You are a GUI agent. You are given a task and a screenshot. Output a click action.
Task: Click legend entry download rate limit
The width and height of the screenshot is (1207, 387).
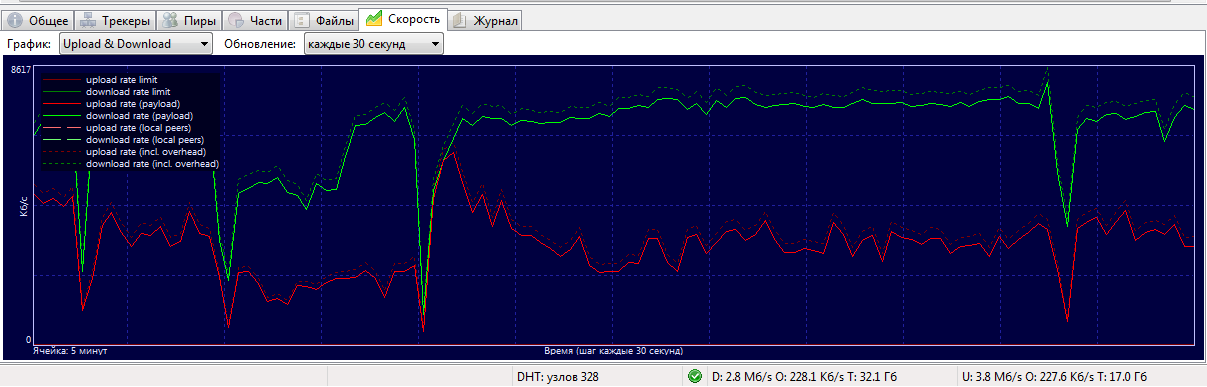(128, 91)
